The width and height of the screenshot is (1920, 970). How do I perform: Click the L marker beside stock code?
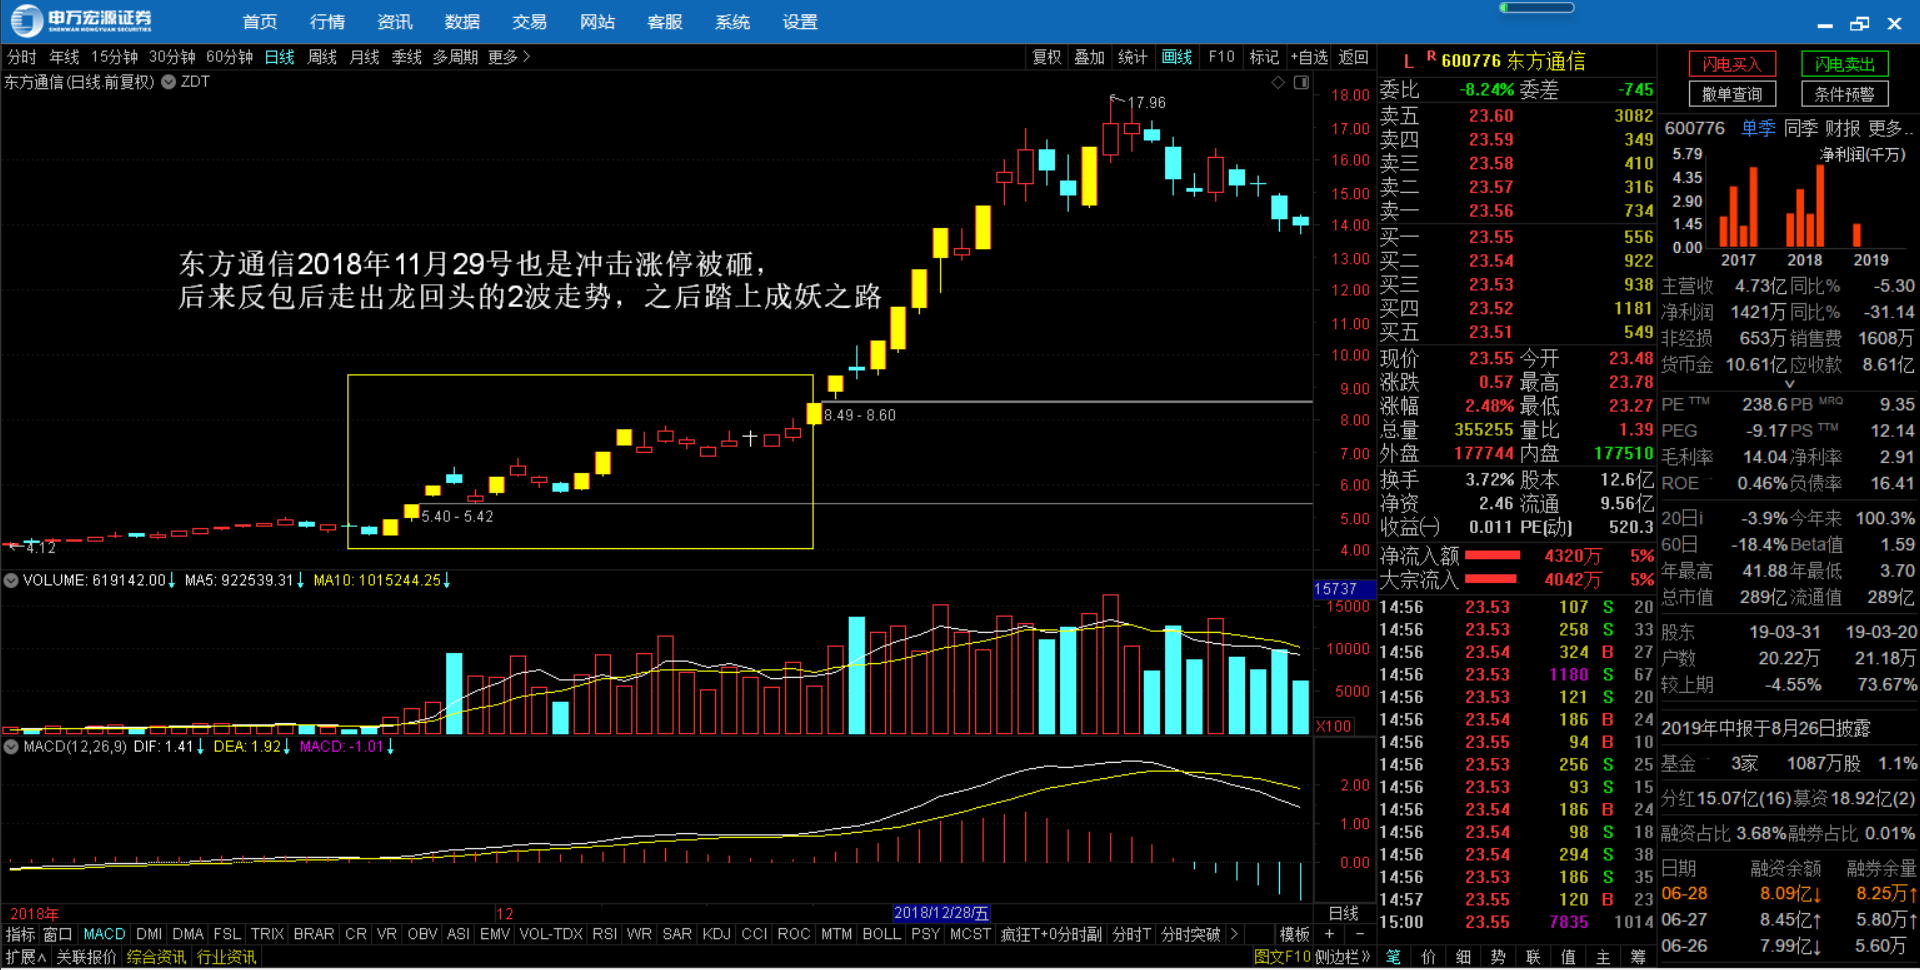(1408, 61)
